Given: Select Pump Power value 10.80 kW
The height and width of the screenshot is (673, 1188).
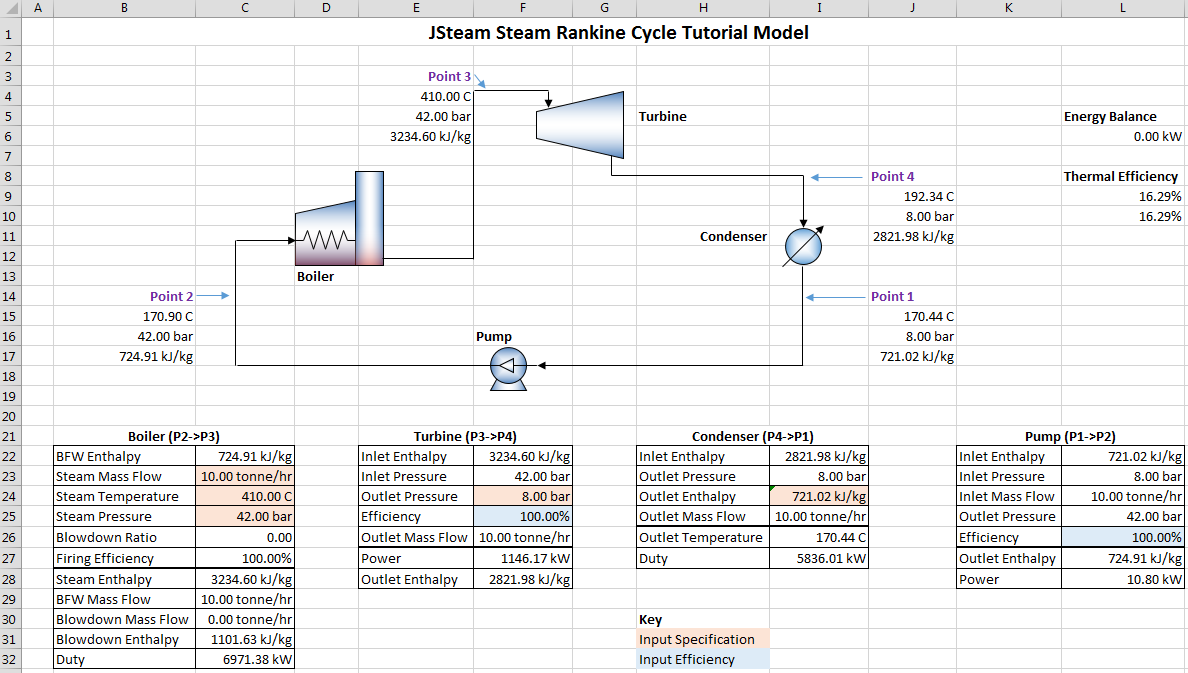Looking at the screenshot, I should tap(1122, 579).
